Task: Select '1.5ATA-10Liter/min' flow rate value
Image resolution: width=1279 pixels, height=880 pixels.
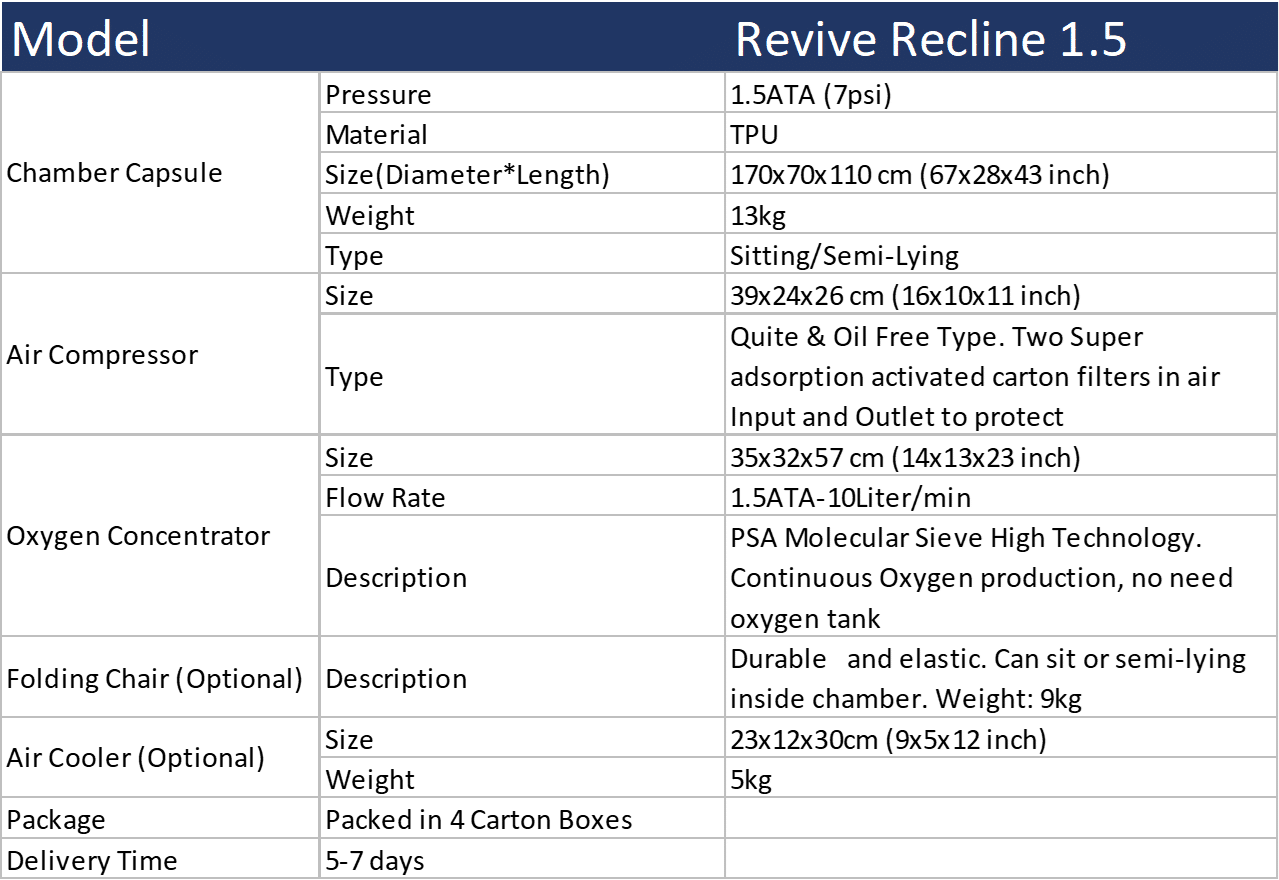Action: click(x=850, y=498)
